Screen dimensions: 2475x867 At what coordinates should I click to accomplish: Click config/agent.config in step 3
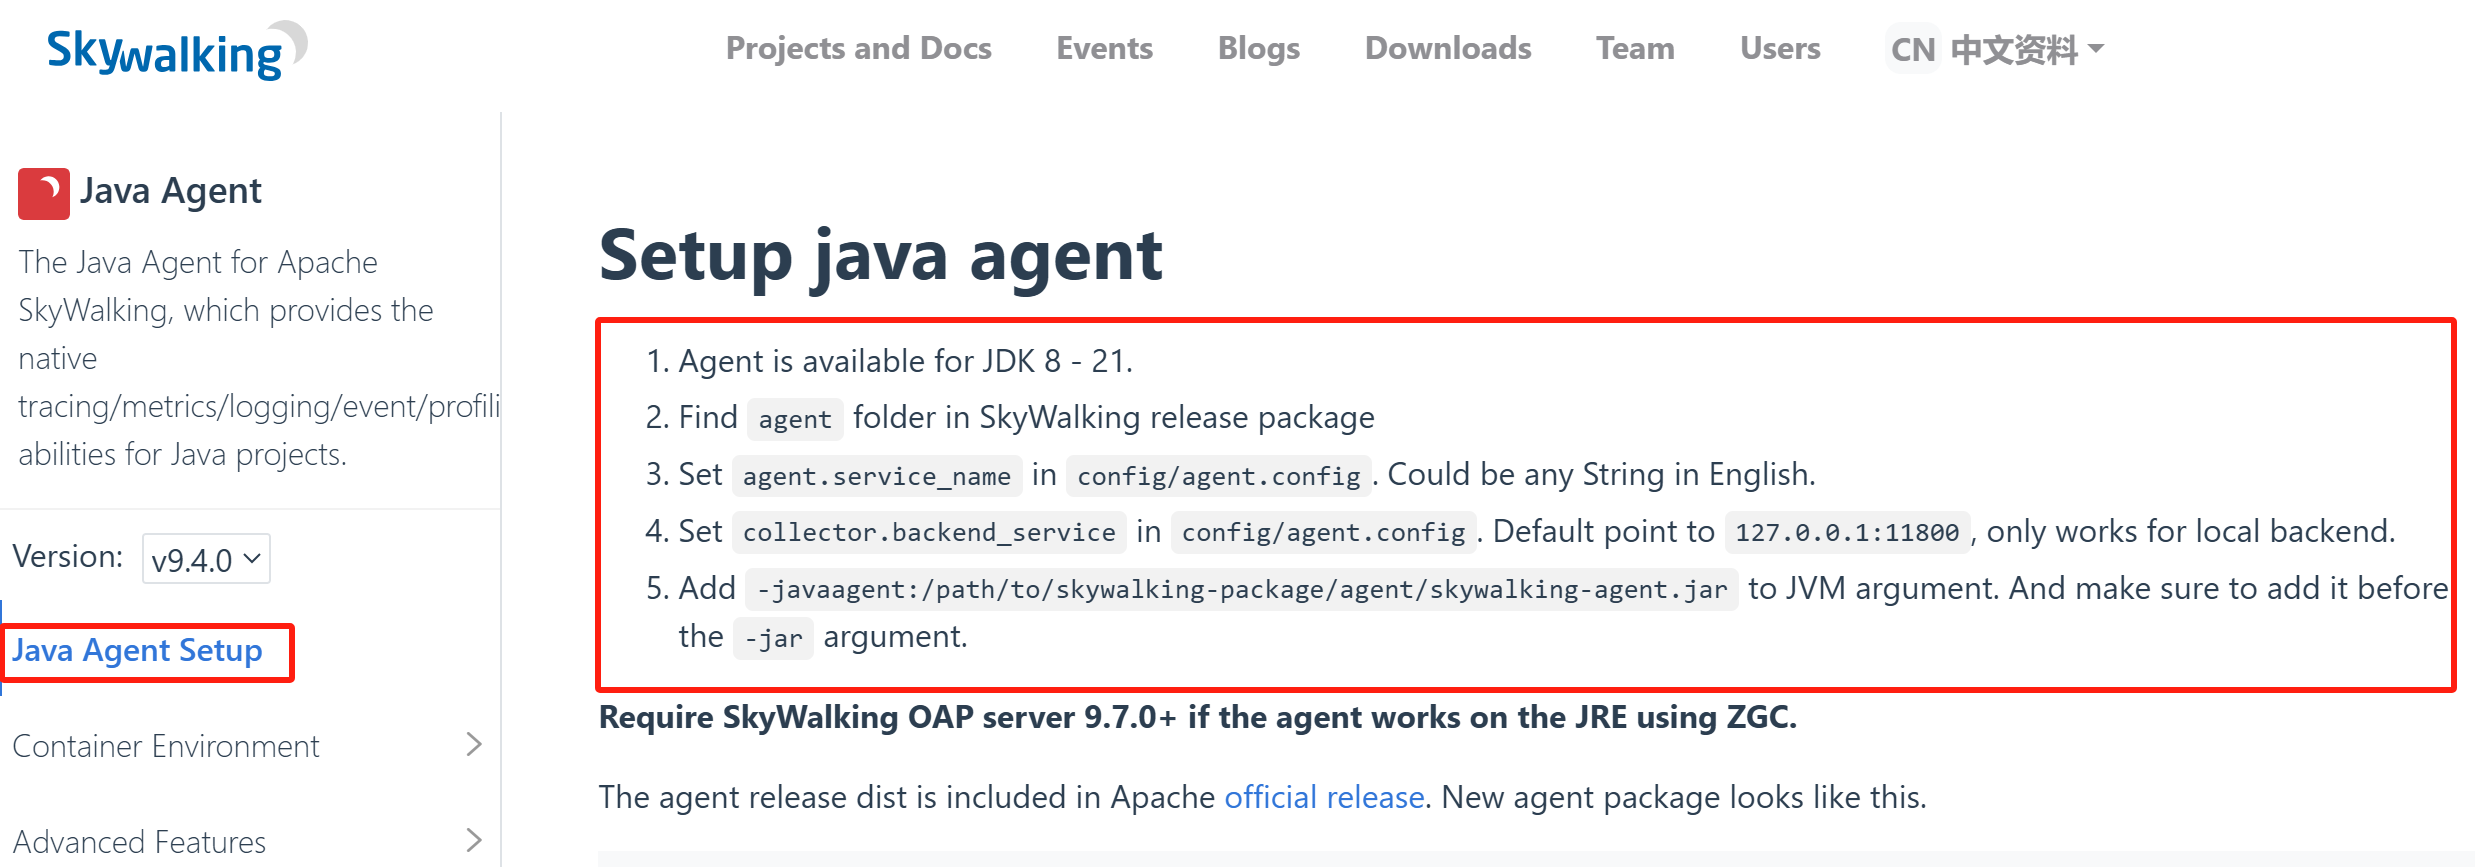point(1219,476)
